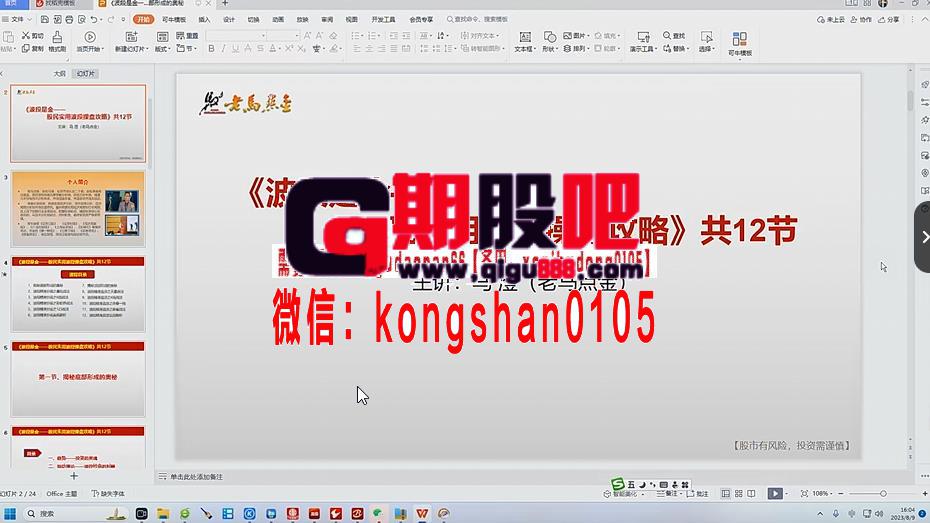Click the Cut (剪切) scissors icon
The height and width of the screenshot is (523, 930).
[26, 36]
